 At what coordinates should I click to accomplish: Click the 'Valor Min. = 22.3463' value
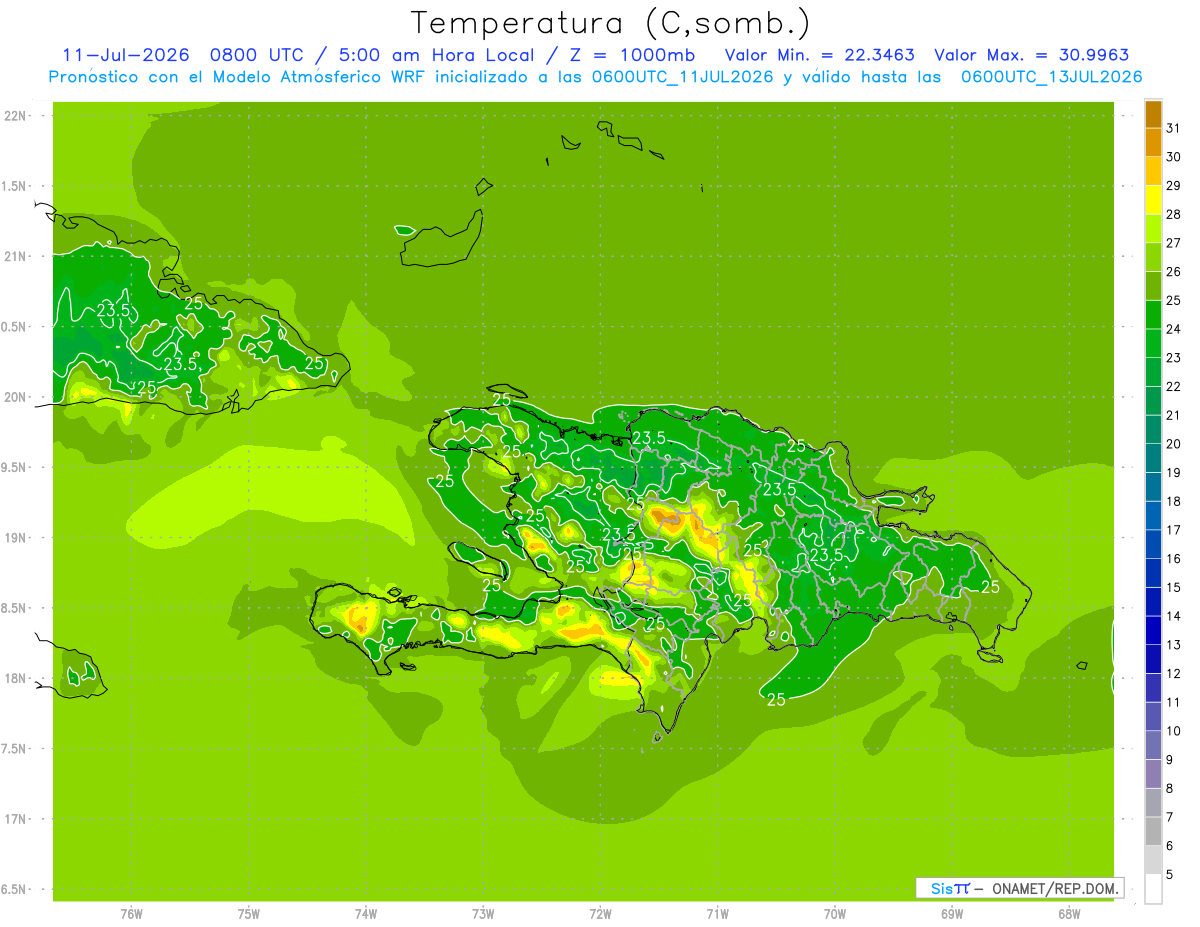point(820,55)
